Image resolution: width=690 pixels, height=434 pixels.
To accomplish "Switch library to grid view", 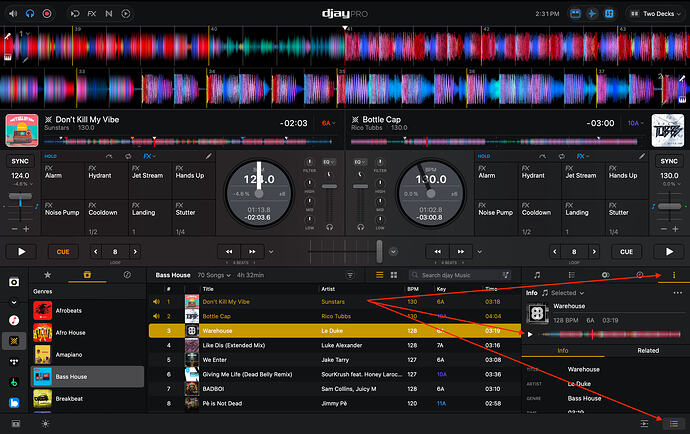I will click(x=394, y=275).
